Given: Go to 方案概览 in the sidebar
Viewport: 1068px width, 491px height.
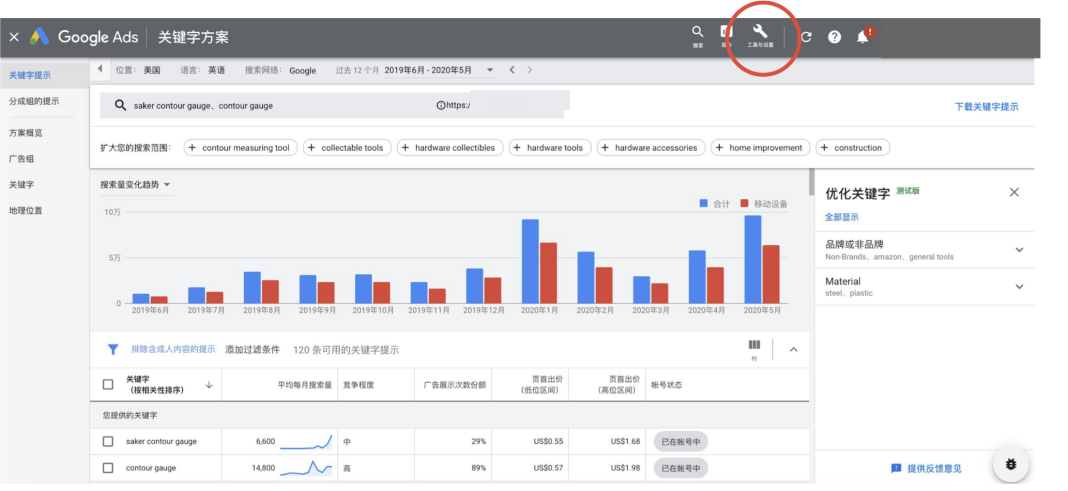Looking at the screenshot, I should [26, 132].
